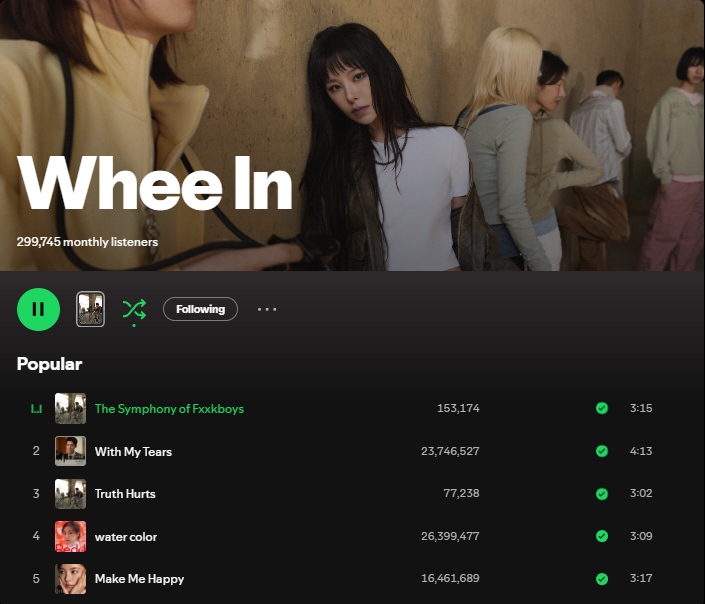Viewport: 705px width, 604px height.
Task: Remove Truth Hurts from liked via checkmark
Action: (602, 493)
